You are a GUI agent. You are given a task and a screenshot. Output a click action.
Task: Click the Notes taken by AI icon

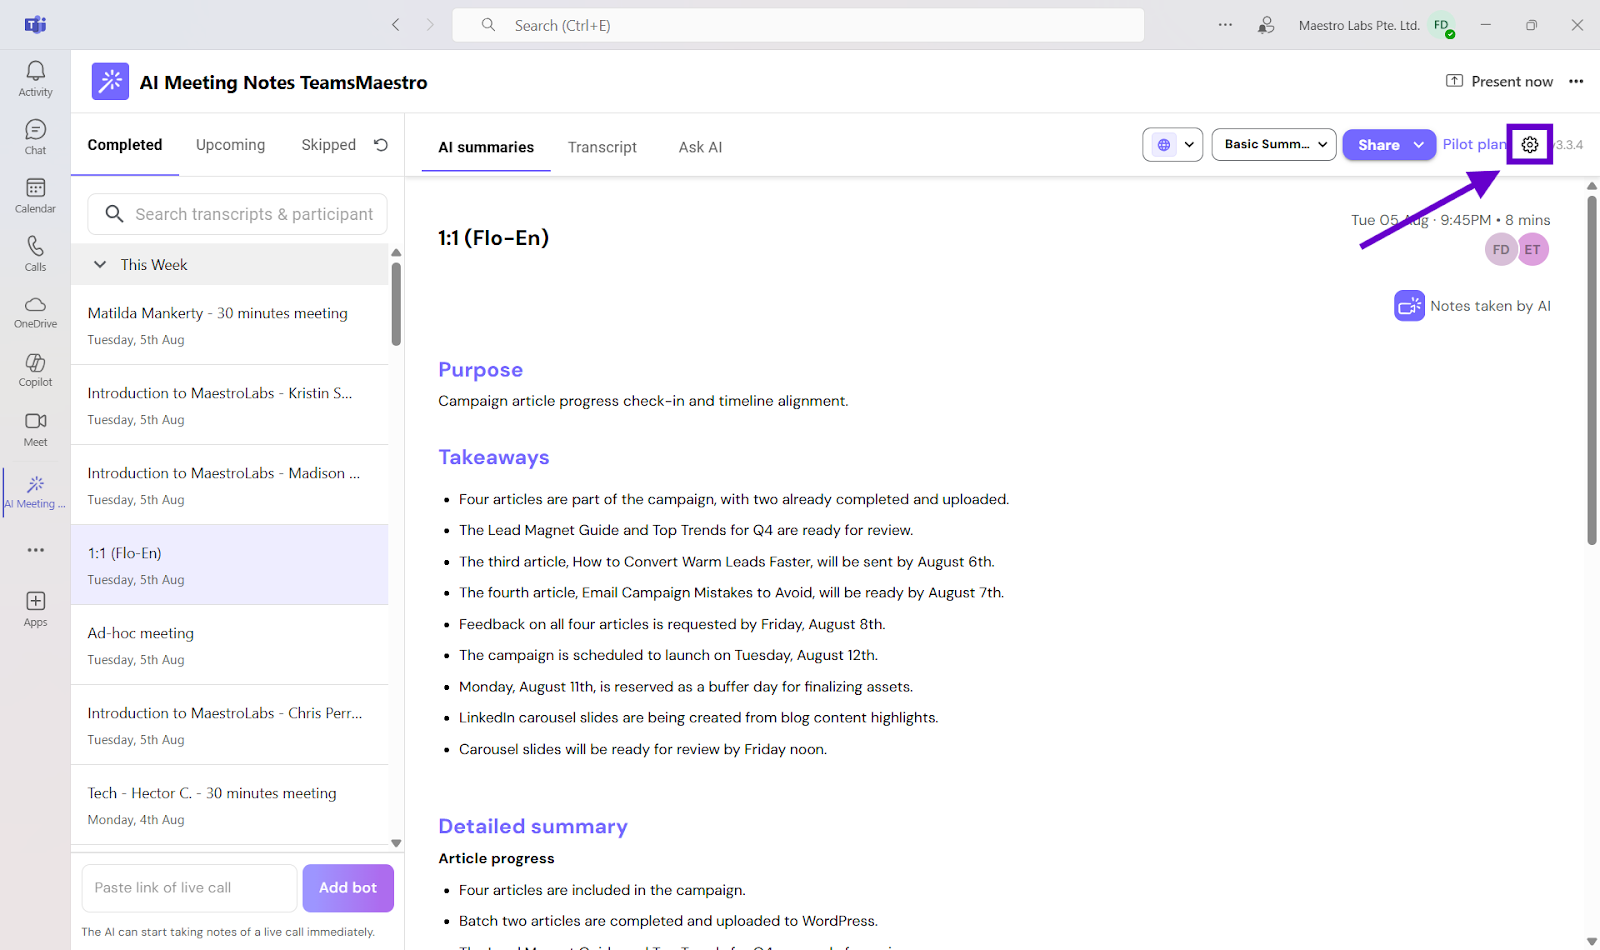[x=1409, y=306]
